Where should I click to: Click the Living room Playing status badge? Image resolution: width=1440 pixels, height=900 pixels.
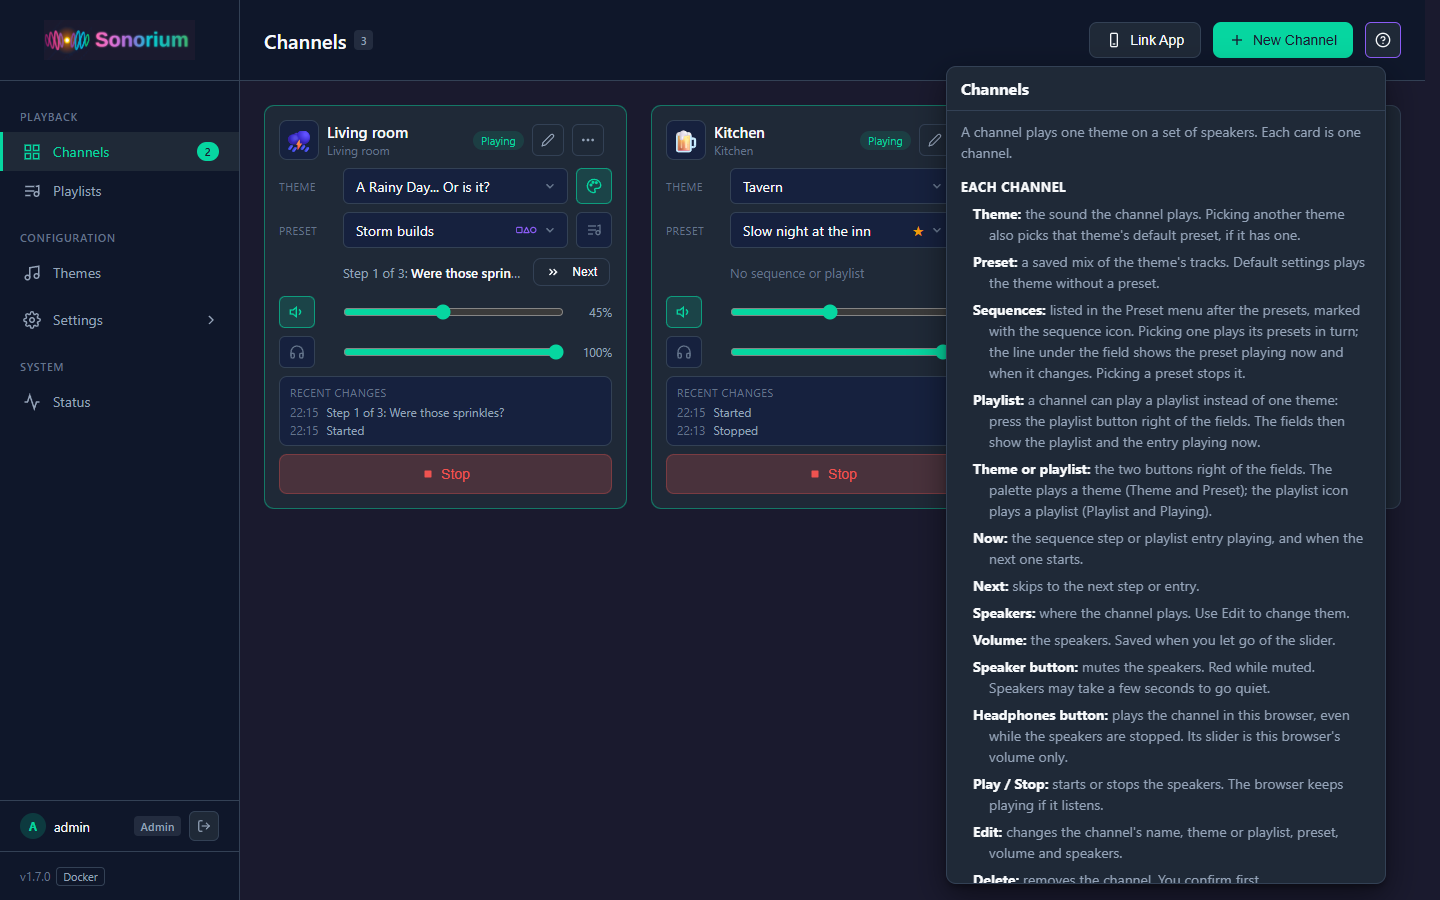coord(498,141)
